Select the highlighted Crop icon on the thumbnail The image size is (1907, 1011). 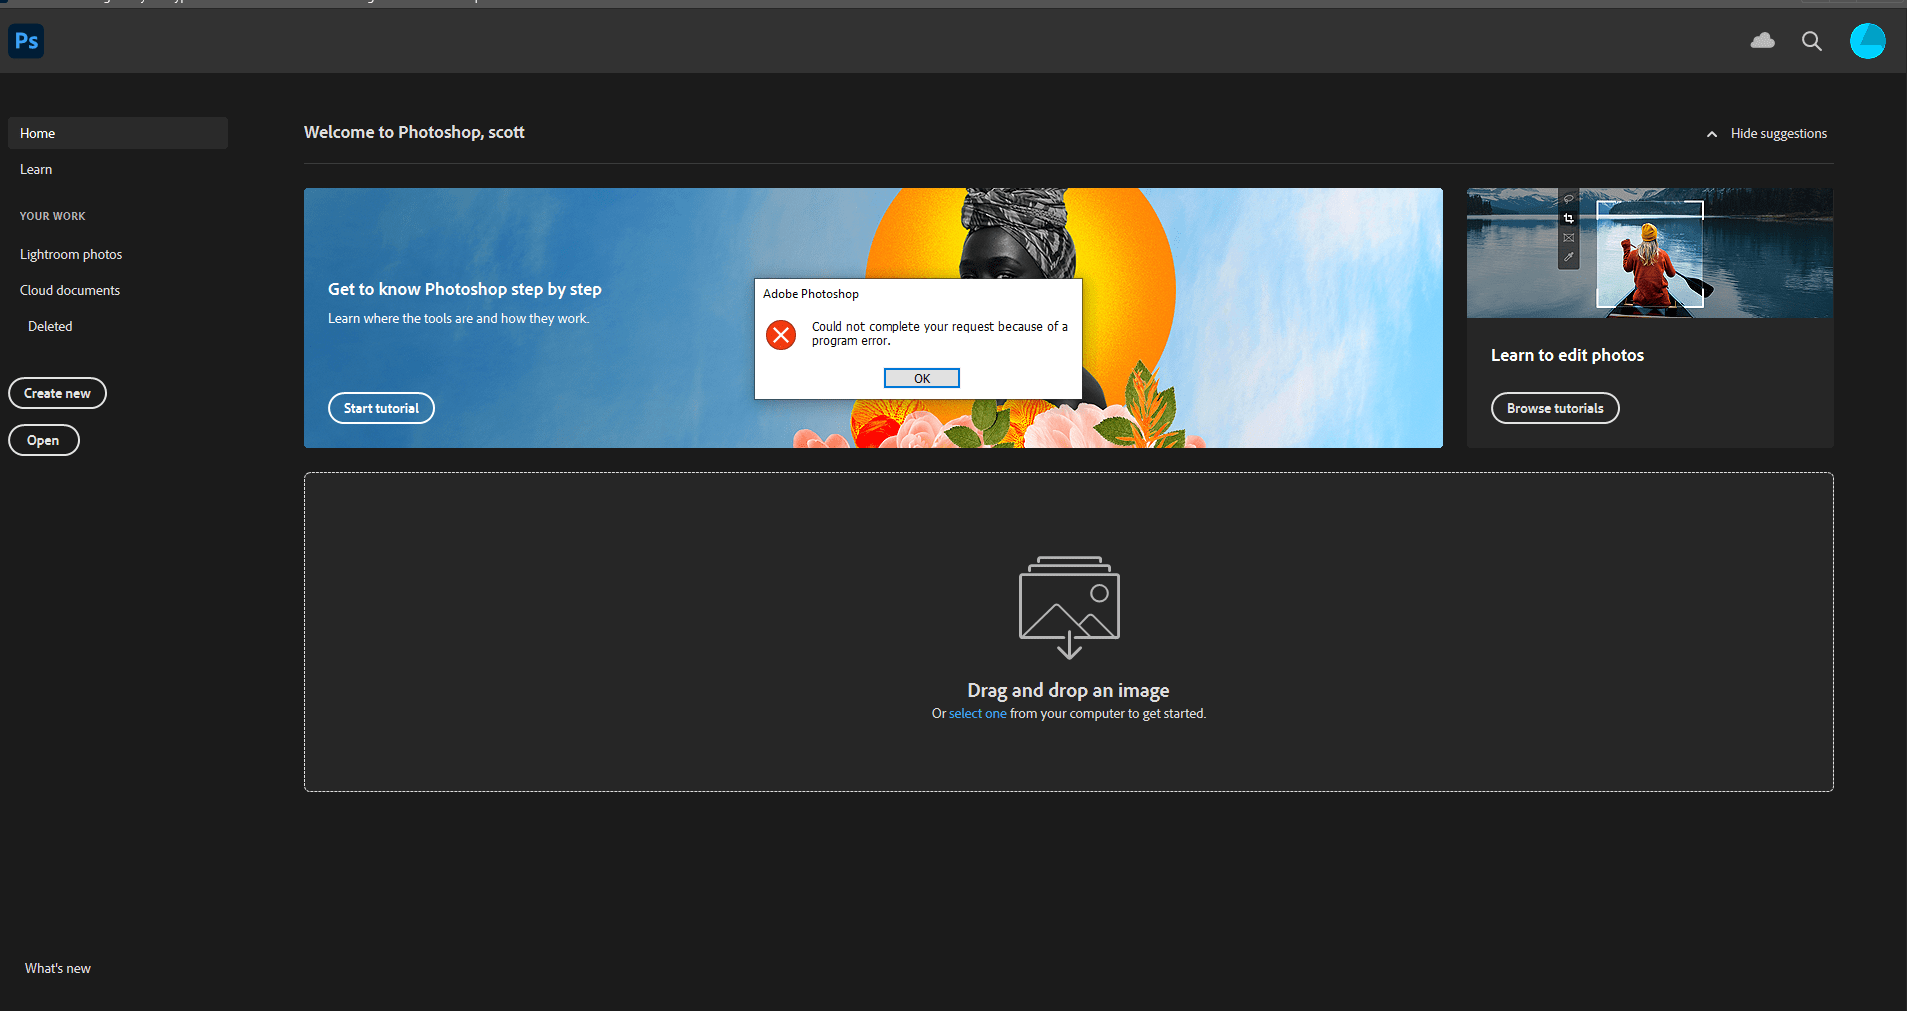tap(1568, 218)
